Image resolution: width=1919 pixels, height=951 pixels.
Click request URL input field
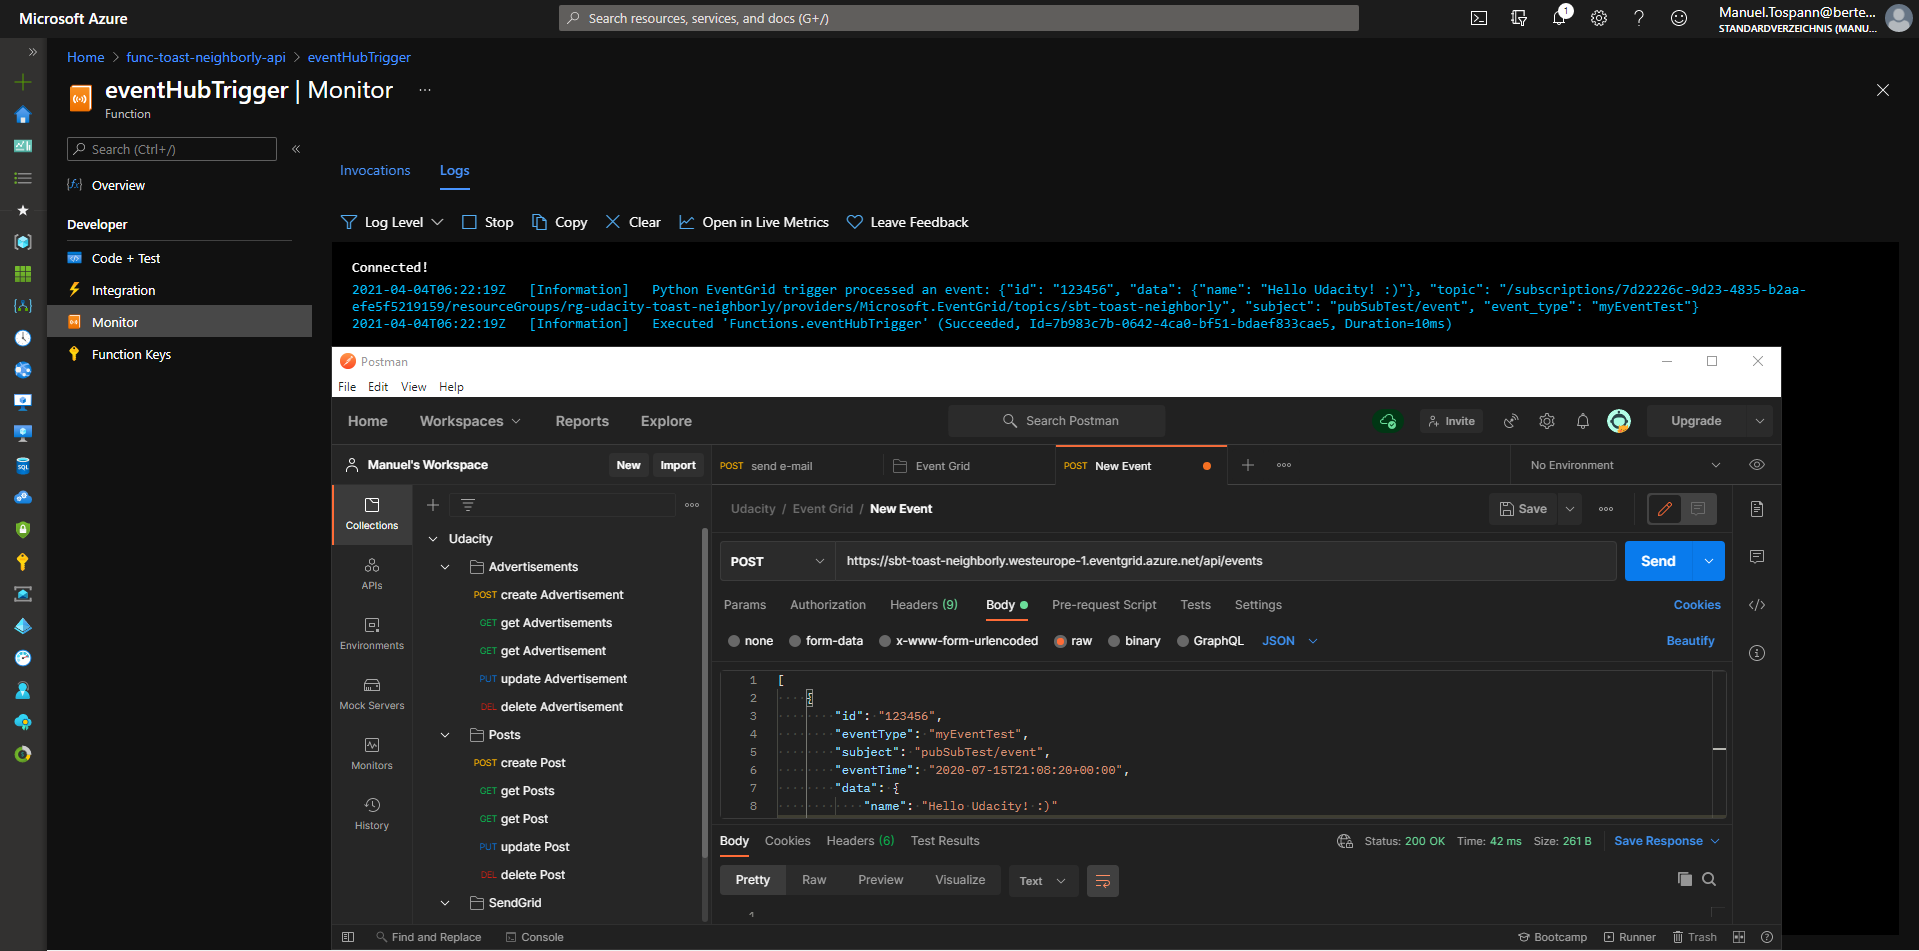click(1226, 561)
